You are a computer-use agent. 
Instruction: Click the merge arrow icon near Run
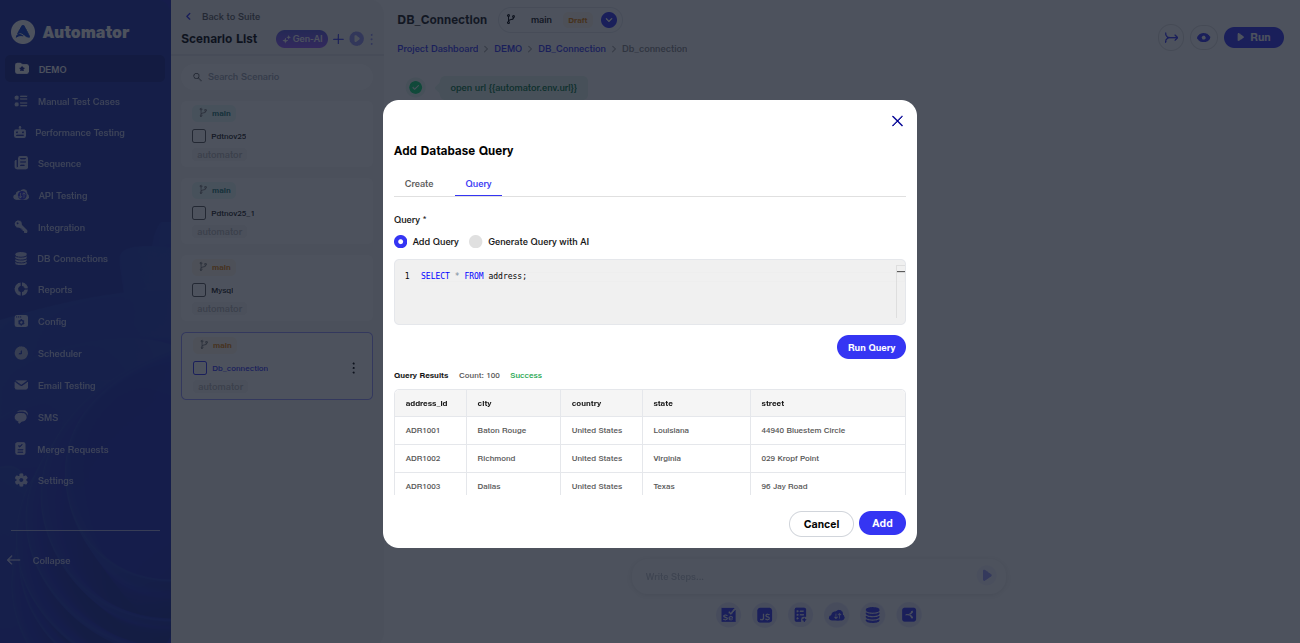1171,37
